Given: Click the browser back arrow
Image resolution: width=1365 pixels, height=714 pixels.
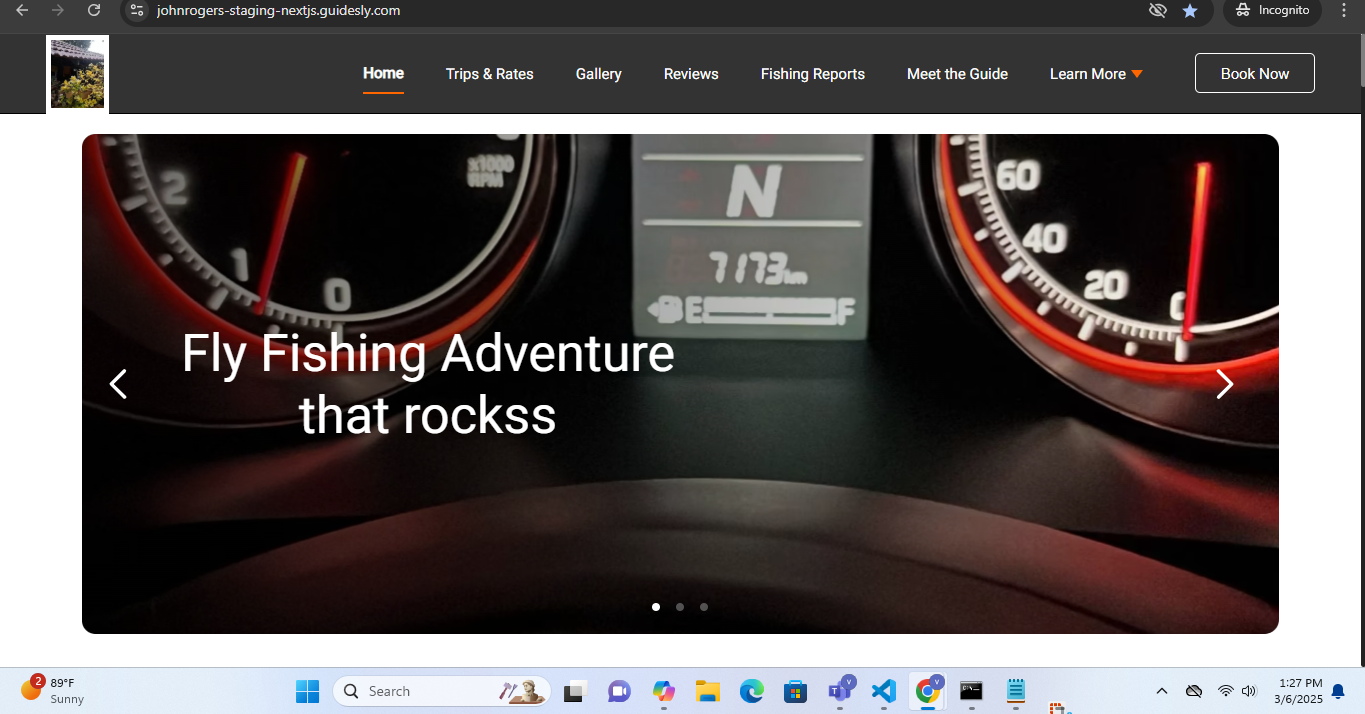Looking at the screenshot, I should 22,10.
